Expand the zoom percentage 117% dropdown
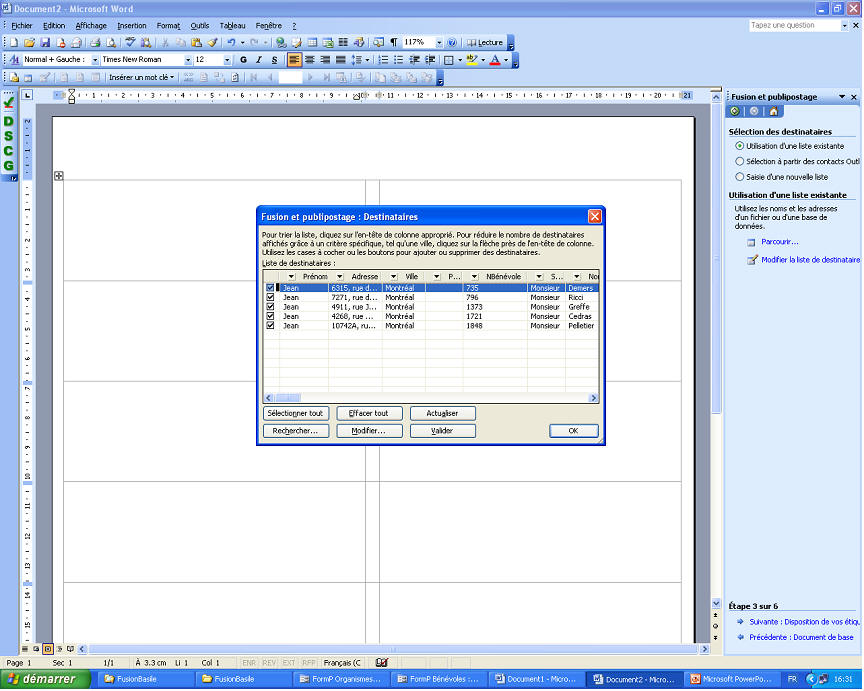 (439, 42)
